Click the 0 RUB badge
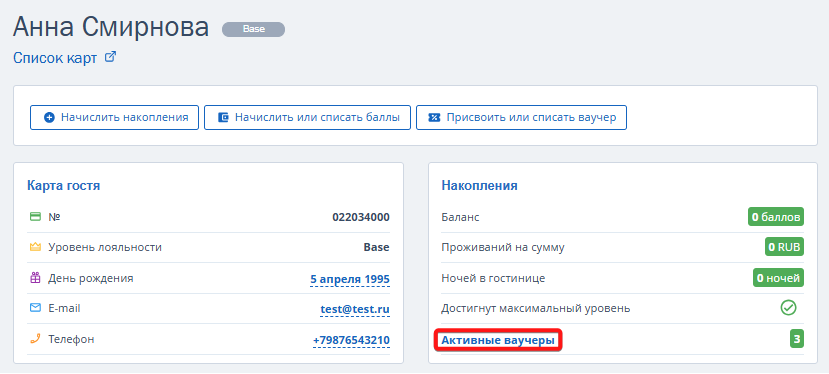 pos(784,247)
